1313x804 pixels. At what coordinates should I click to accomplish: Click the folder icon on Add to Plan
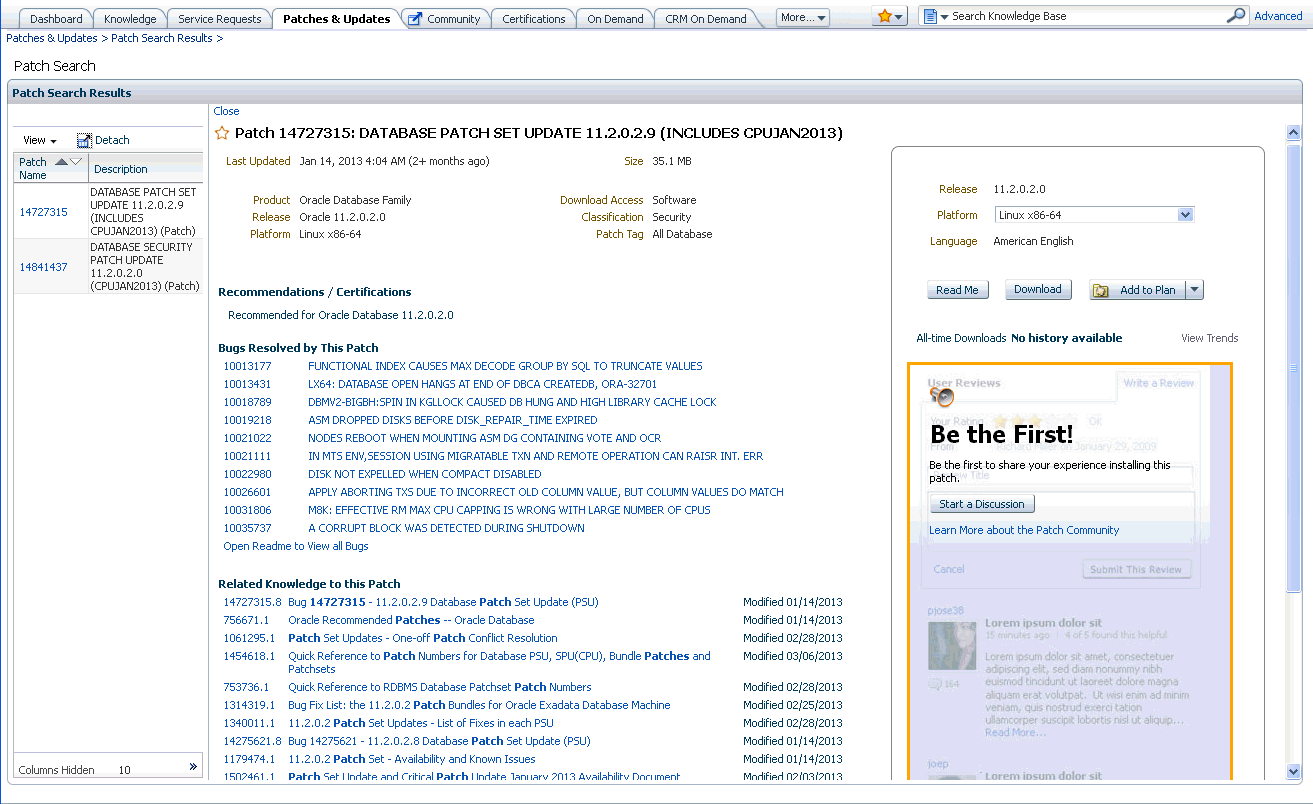(1101, 290)
